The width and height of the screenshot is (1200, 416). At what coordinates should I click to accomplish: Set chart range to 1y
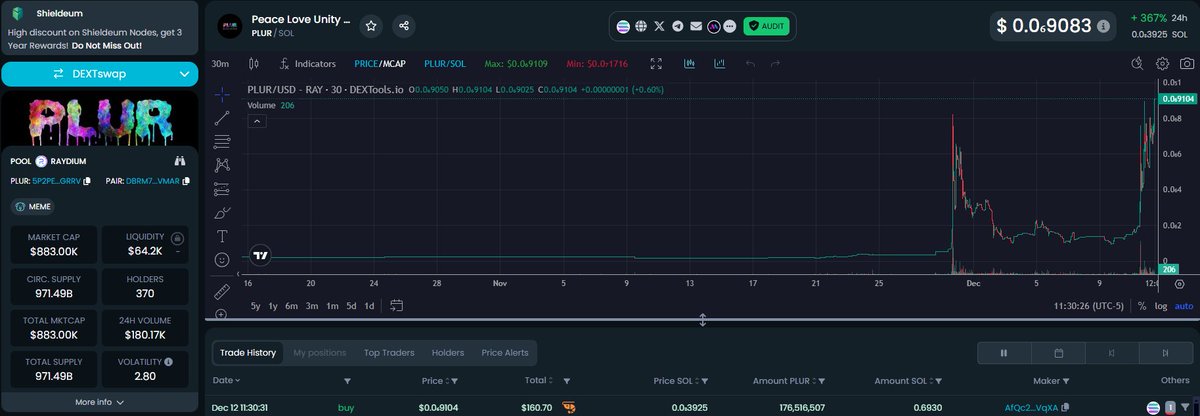tap(273, 306)
